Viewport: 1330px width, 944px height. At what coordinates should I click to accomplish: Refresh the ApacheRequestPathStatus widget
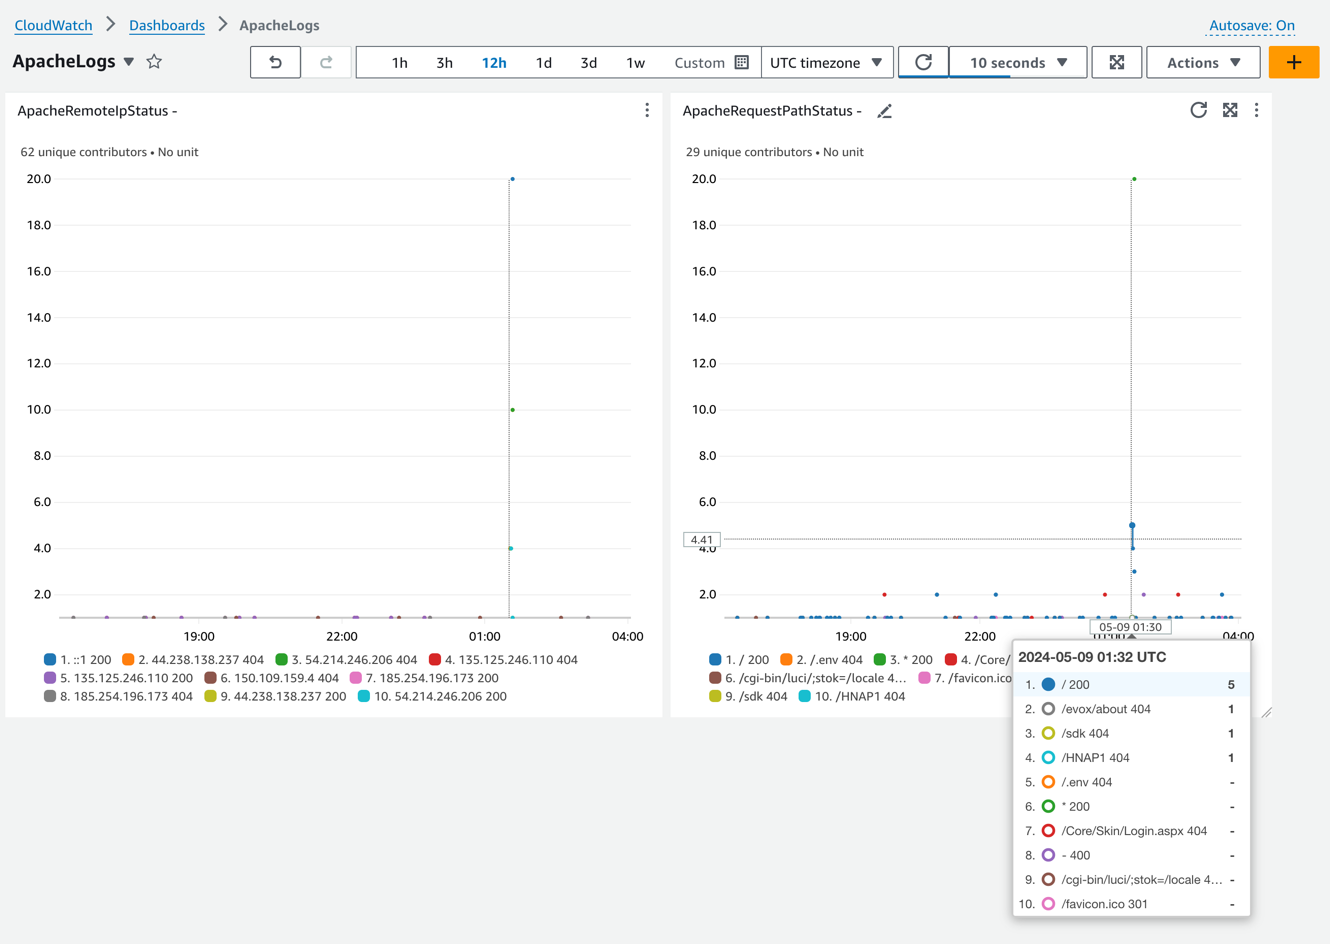point(1198,110)
